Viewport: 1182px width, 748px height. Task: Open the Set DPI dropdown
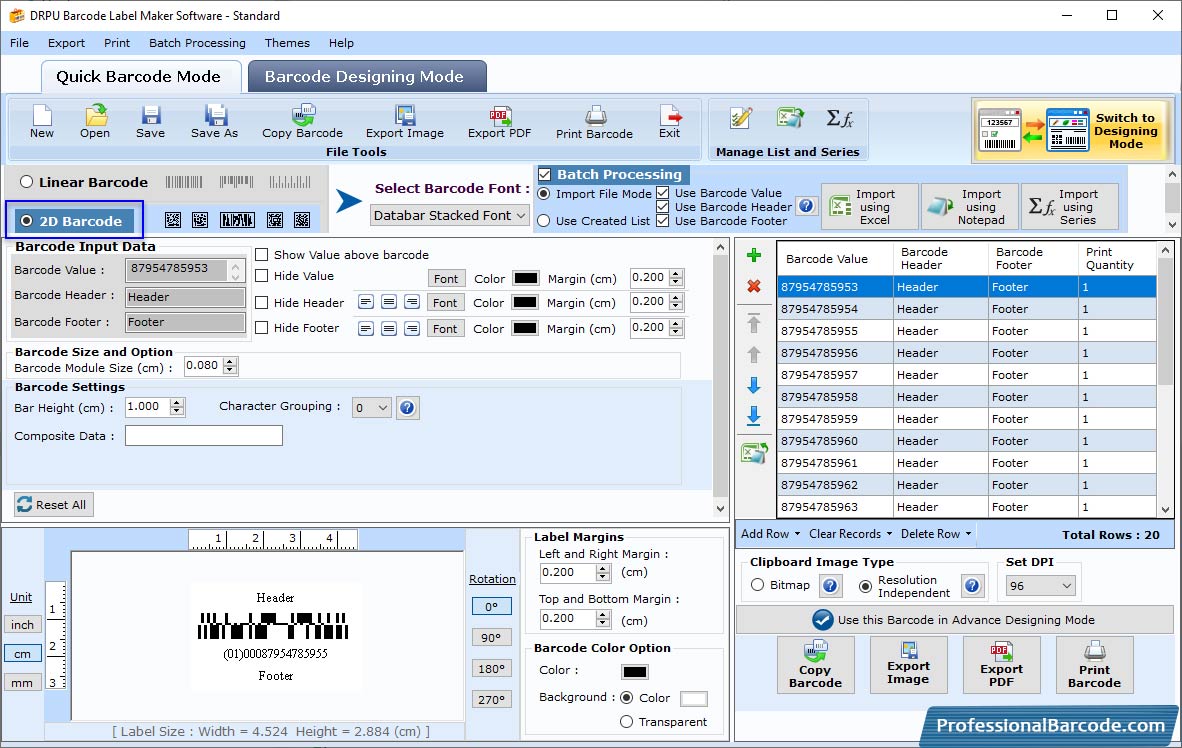(x=1040, y=586)
